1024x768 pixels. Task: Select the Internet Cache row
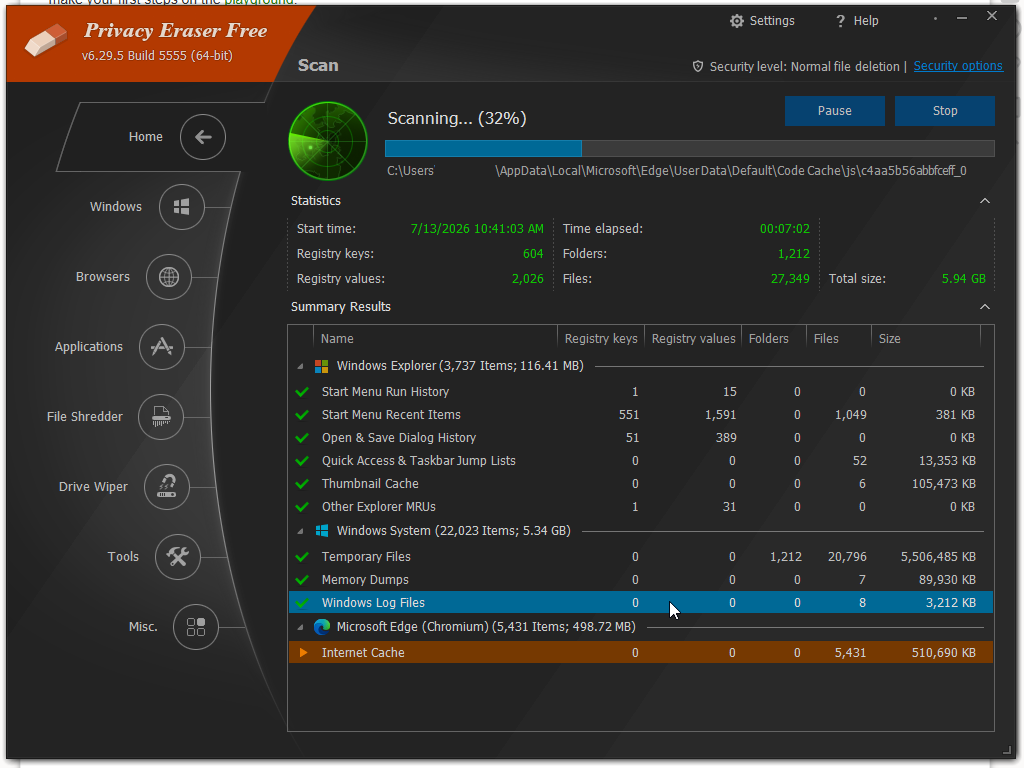click(641, 652)
